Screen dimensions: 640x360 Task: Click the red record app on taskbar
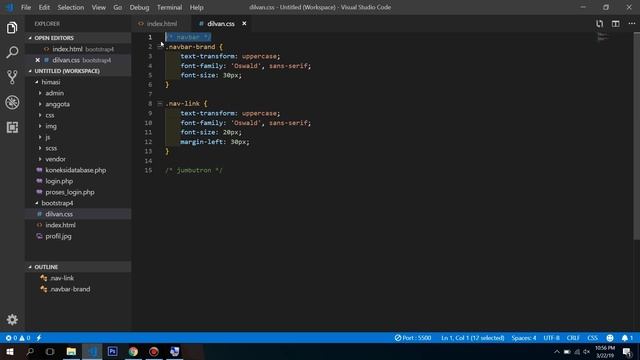click(153, 351)
